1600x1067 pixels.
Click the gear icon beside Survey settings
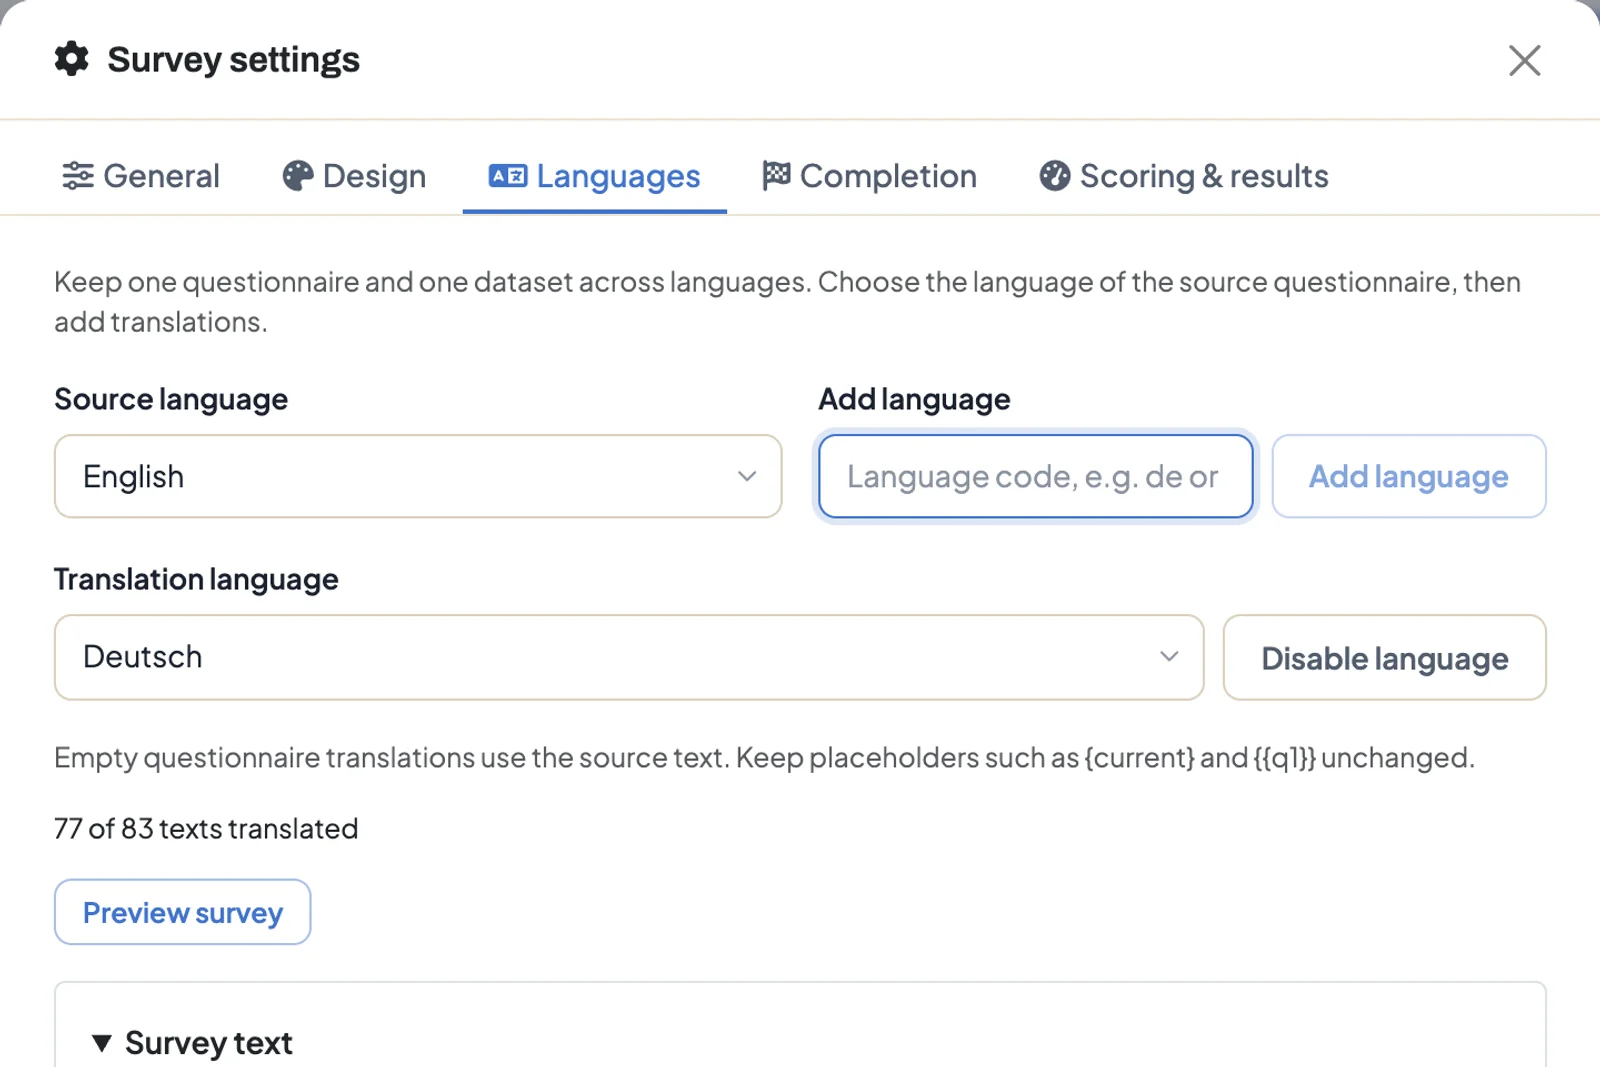pos(71,59)
